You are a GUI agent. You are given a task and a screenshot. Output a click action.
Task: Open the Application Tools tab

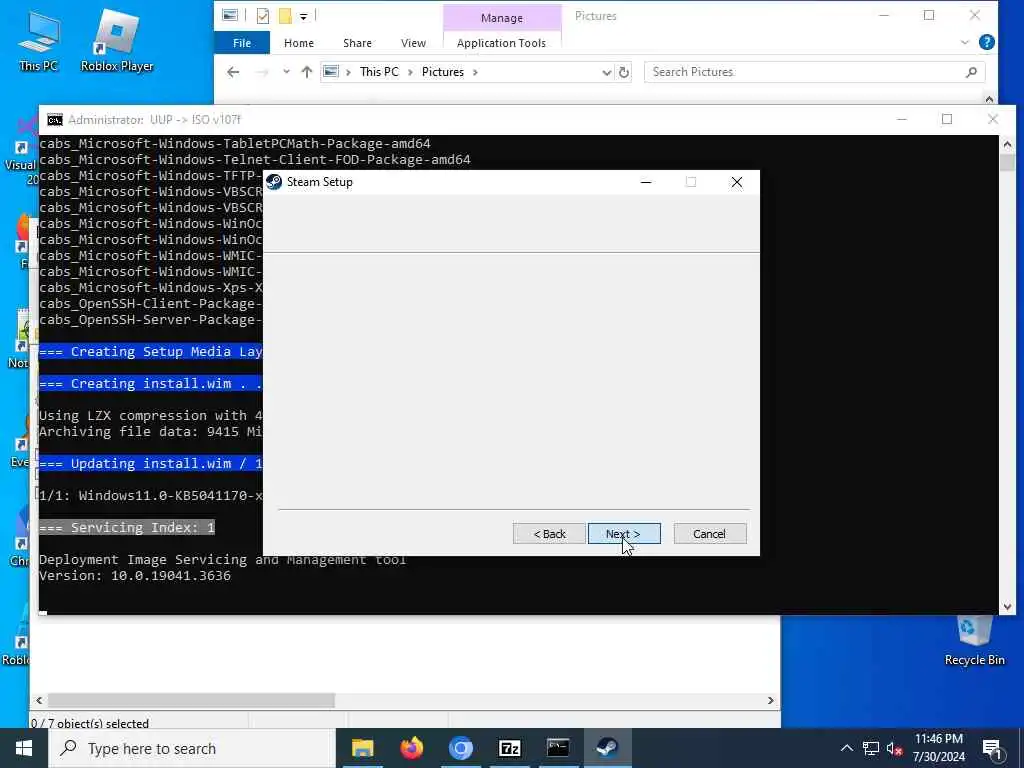(502, 43)
